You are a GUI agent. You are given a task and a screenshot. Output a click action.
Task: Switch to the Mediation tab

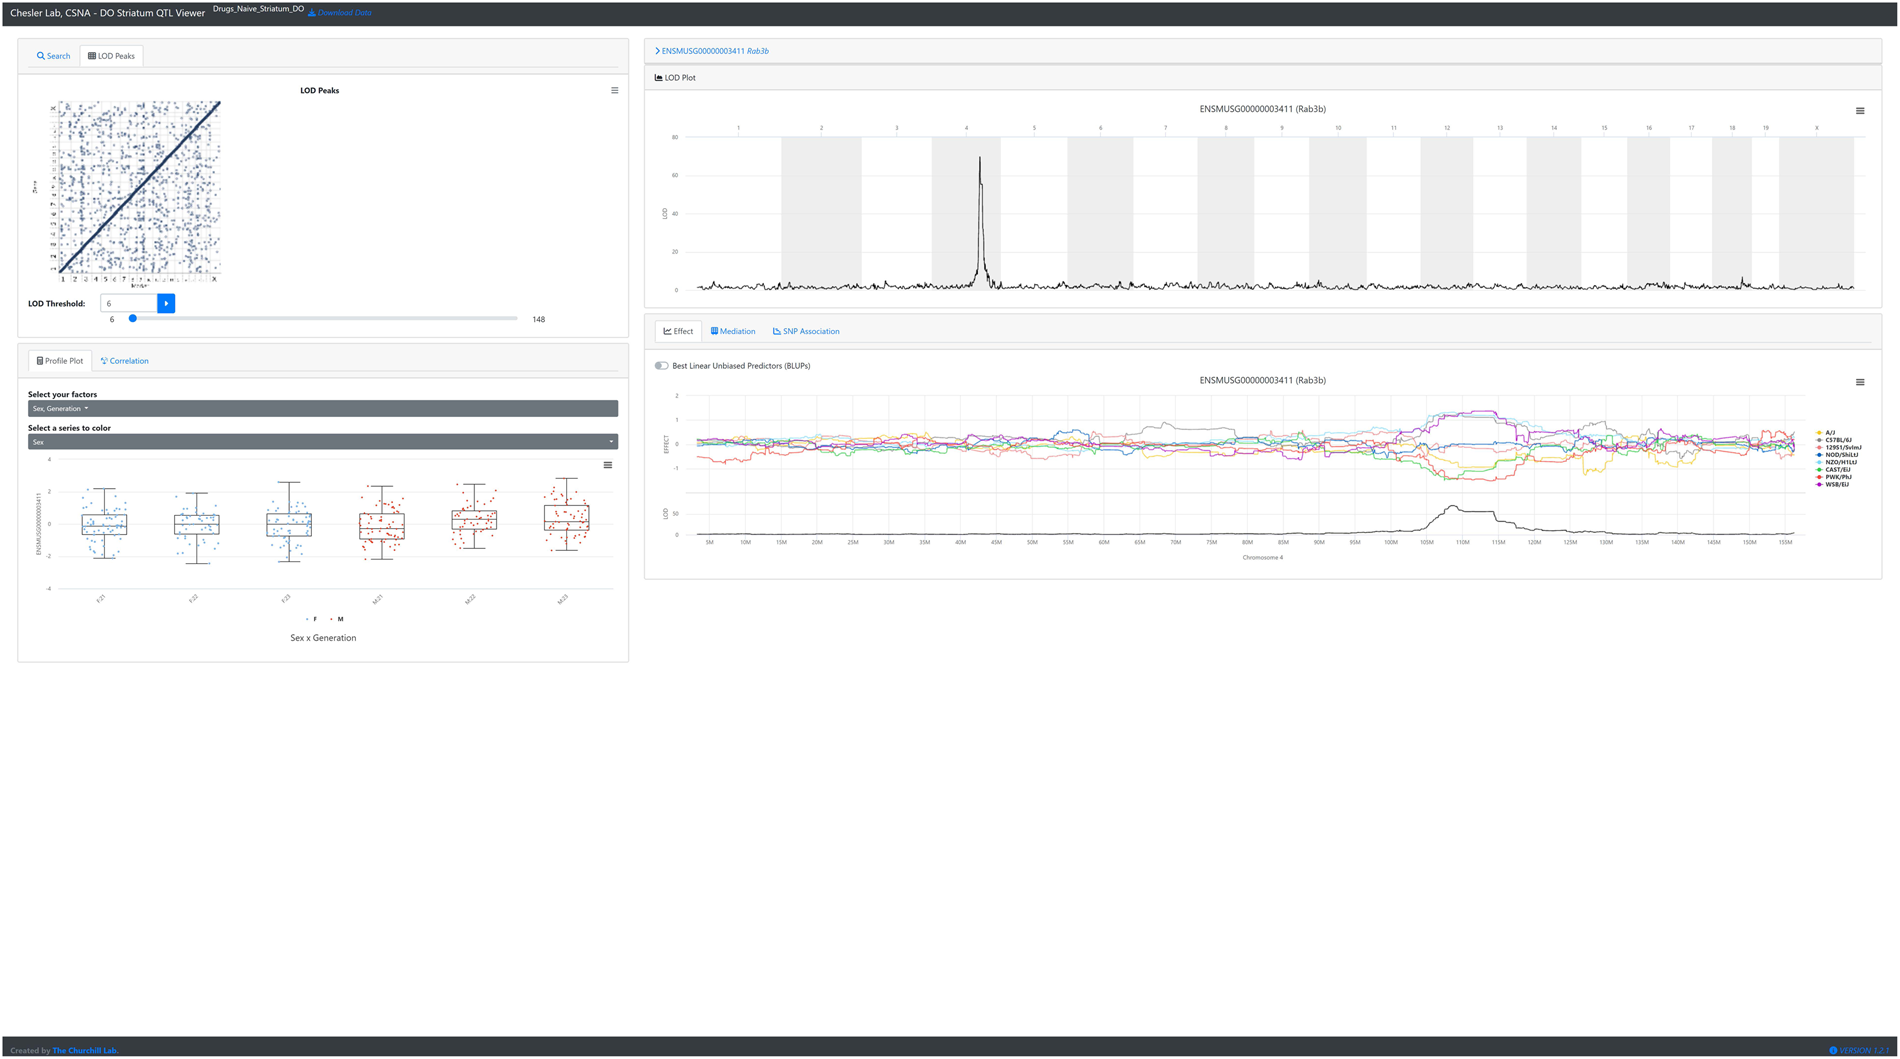click(733, 331)
